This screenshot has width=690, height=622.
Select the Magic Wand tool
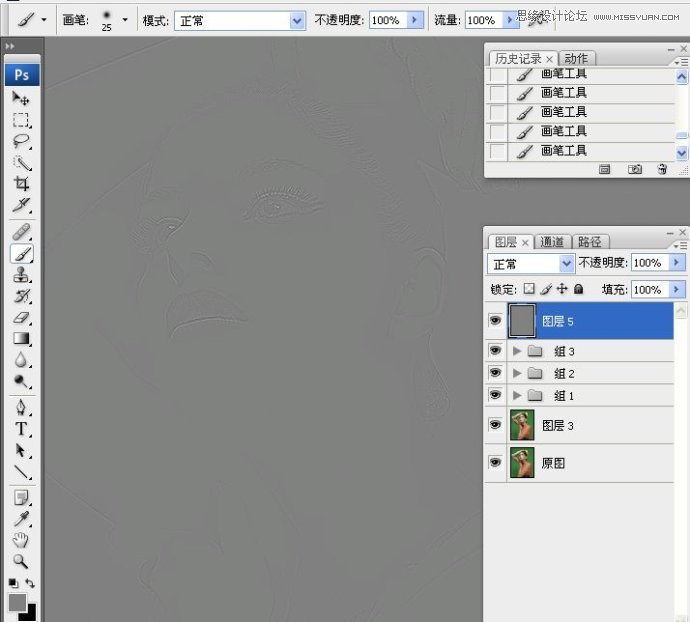[21, 162]
